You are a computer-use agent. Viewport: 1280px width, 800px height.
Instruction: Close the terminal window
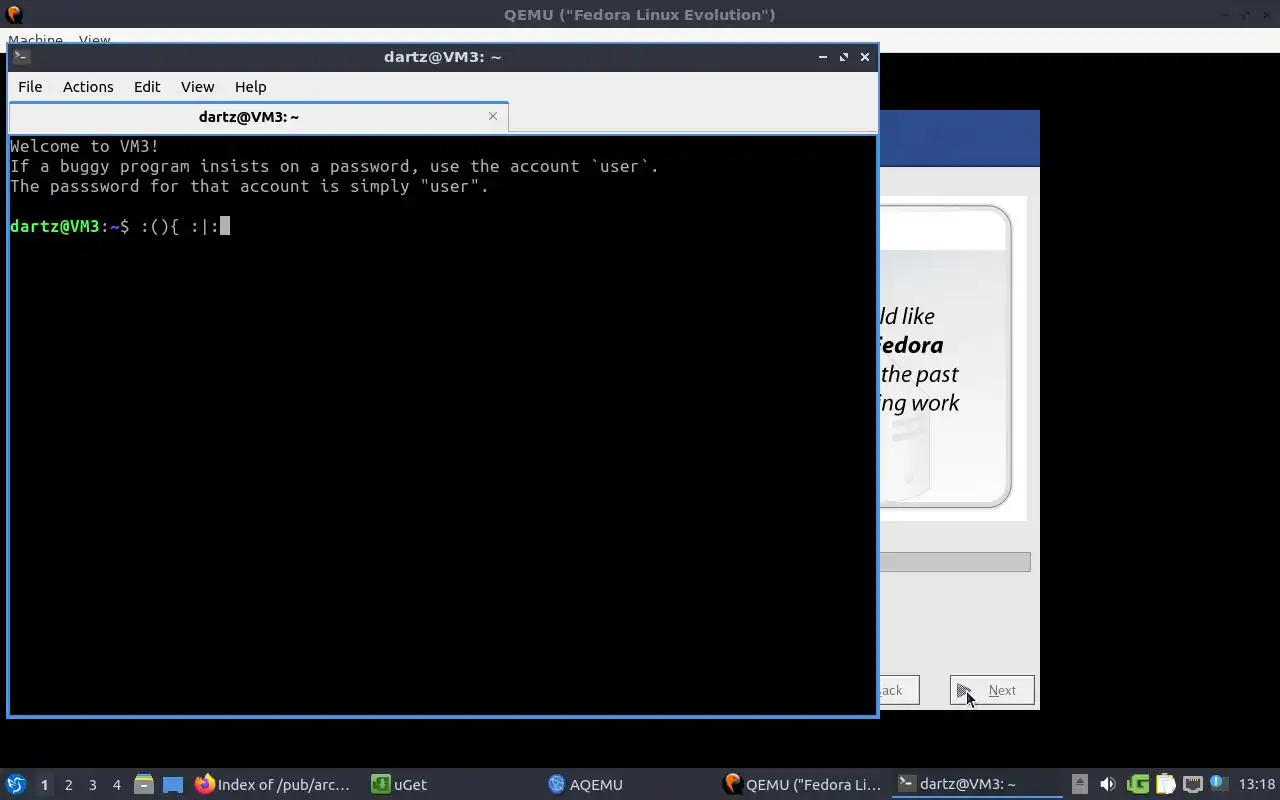pos(865,57)
